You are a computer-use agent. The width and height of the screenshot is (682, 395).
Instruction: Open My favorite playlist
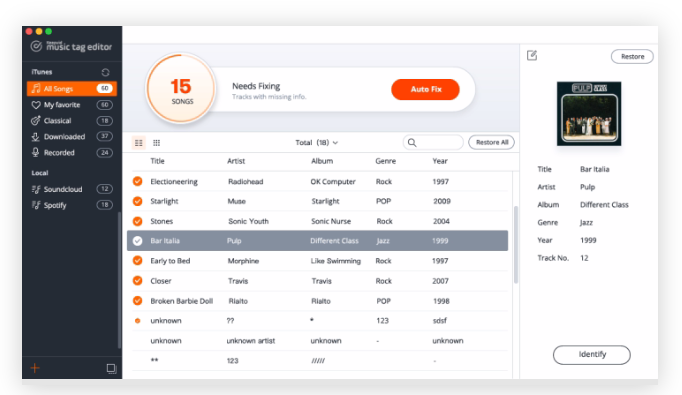coord(72,105)
